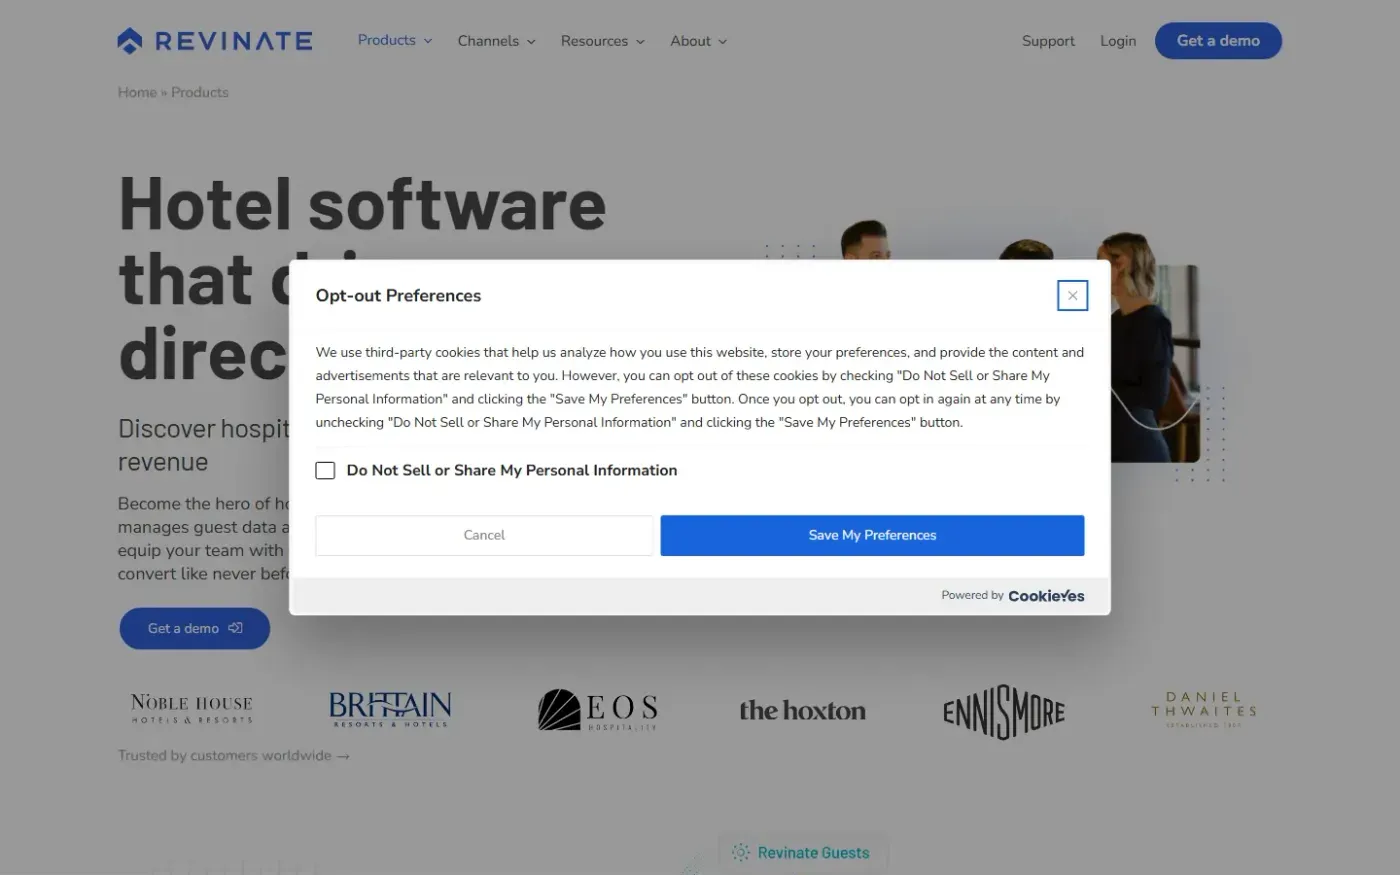
Task: Click the Revinate logo
Action: click(215, 41)
